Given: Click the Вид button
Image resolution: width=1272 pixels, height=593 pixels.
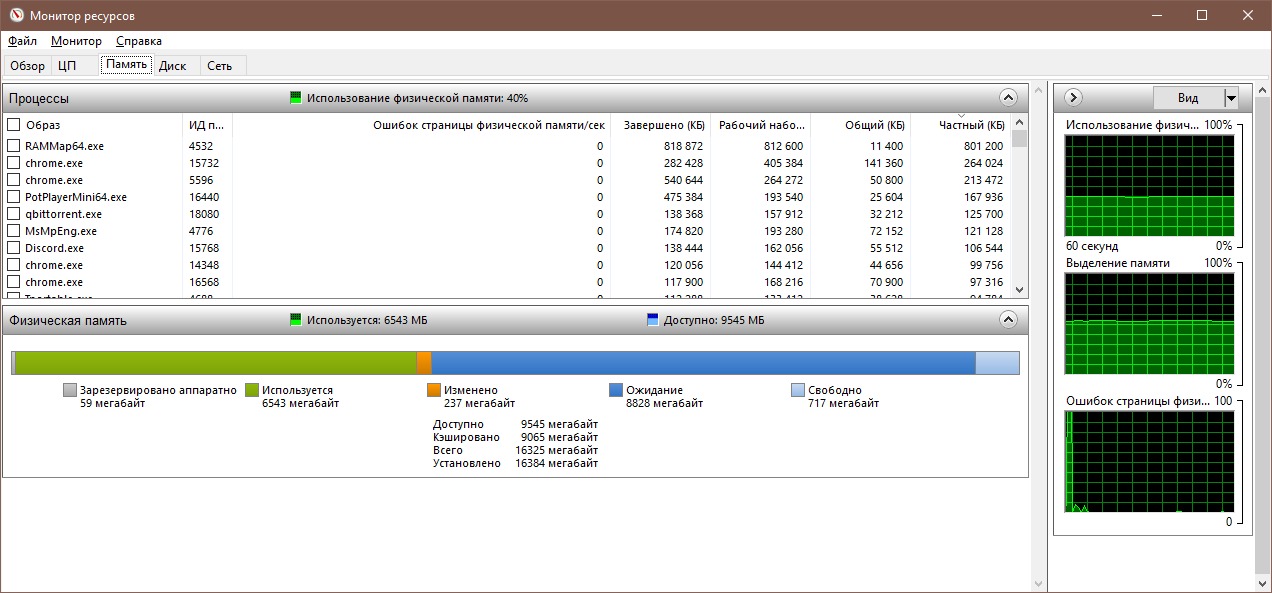Looking at the screenshot, I should (1188, 98).
